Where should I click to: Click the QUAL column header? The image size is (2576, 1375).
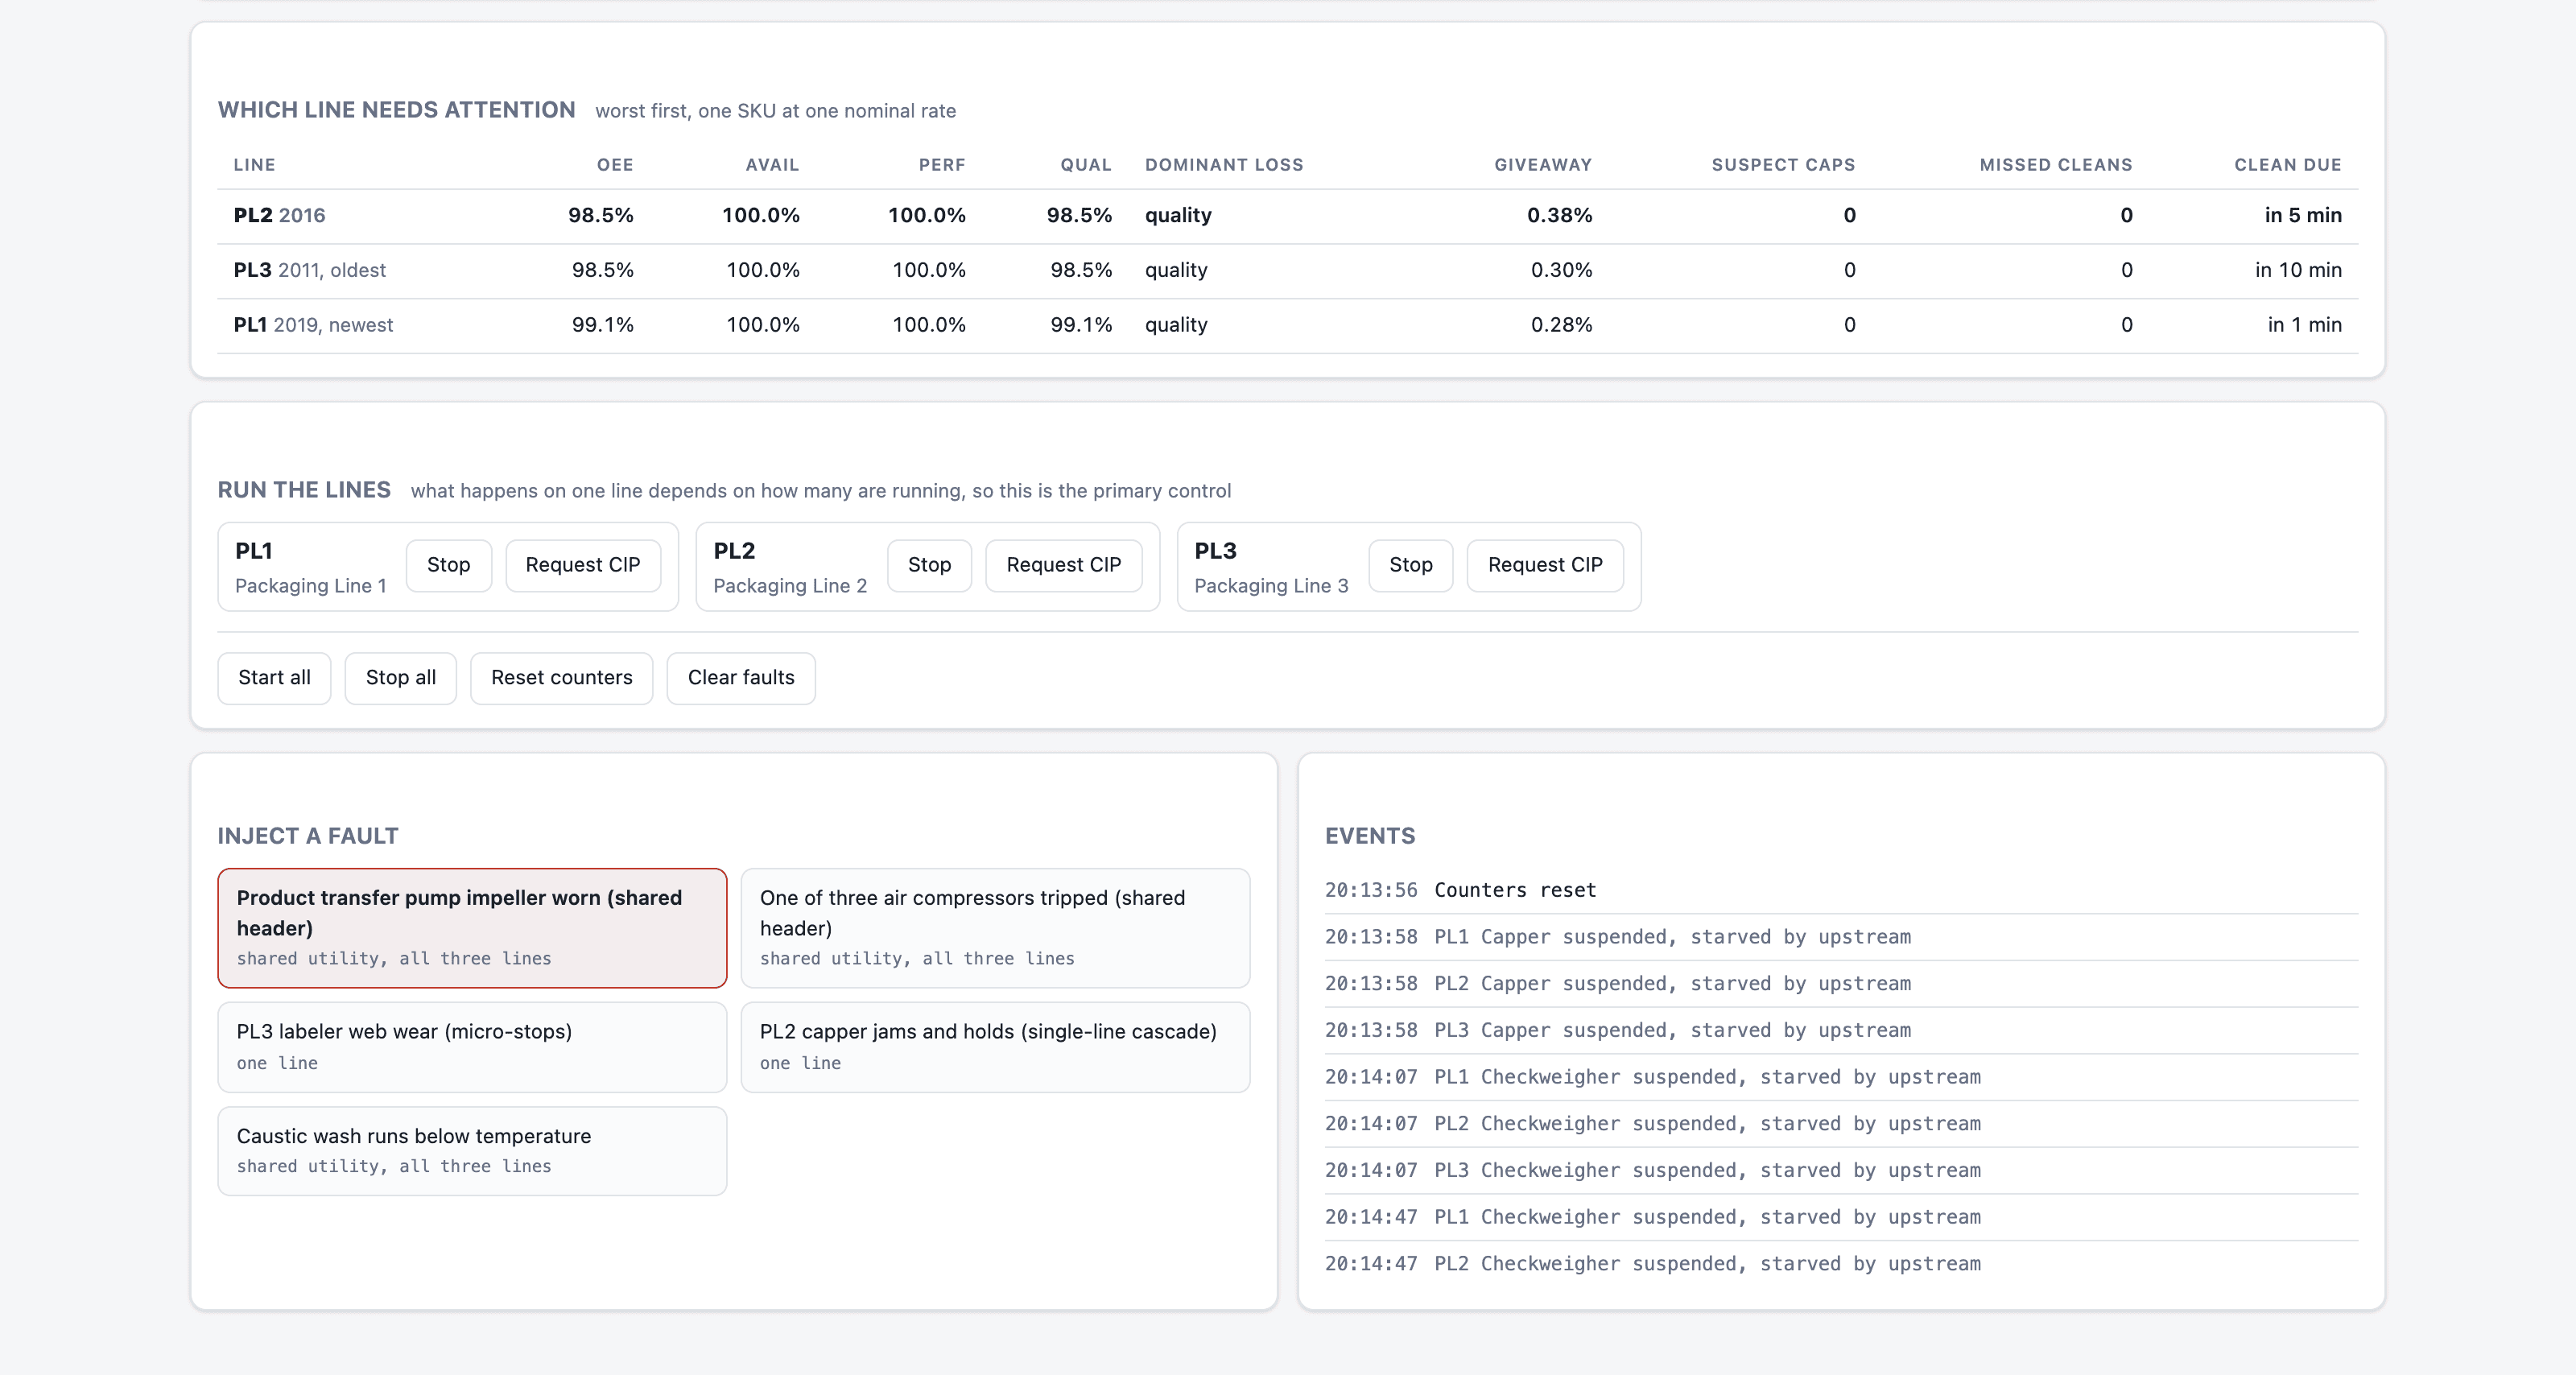(x=1086, y=165)
